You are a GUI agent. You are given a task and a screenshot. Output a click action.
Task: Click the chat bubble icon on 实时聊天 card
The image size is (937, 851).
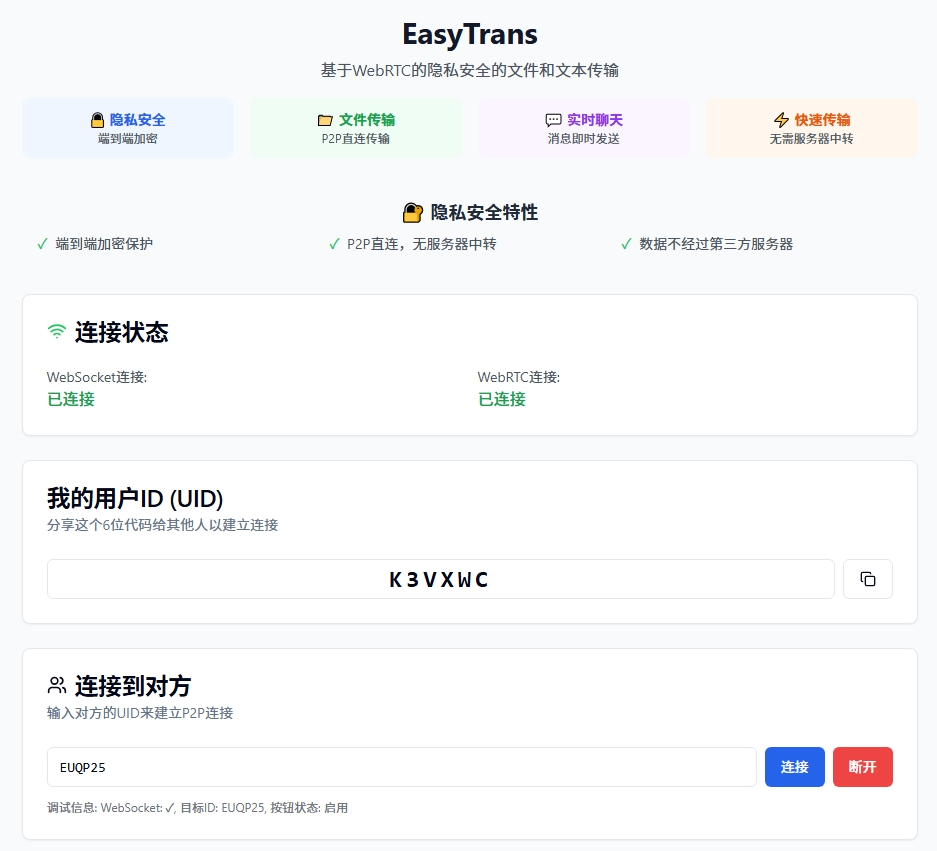click(x=553, y=120)
